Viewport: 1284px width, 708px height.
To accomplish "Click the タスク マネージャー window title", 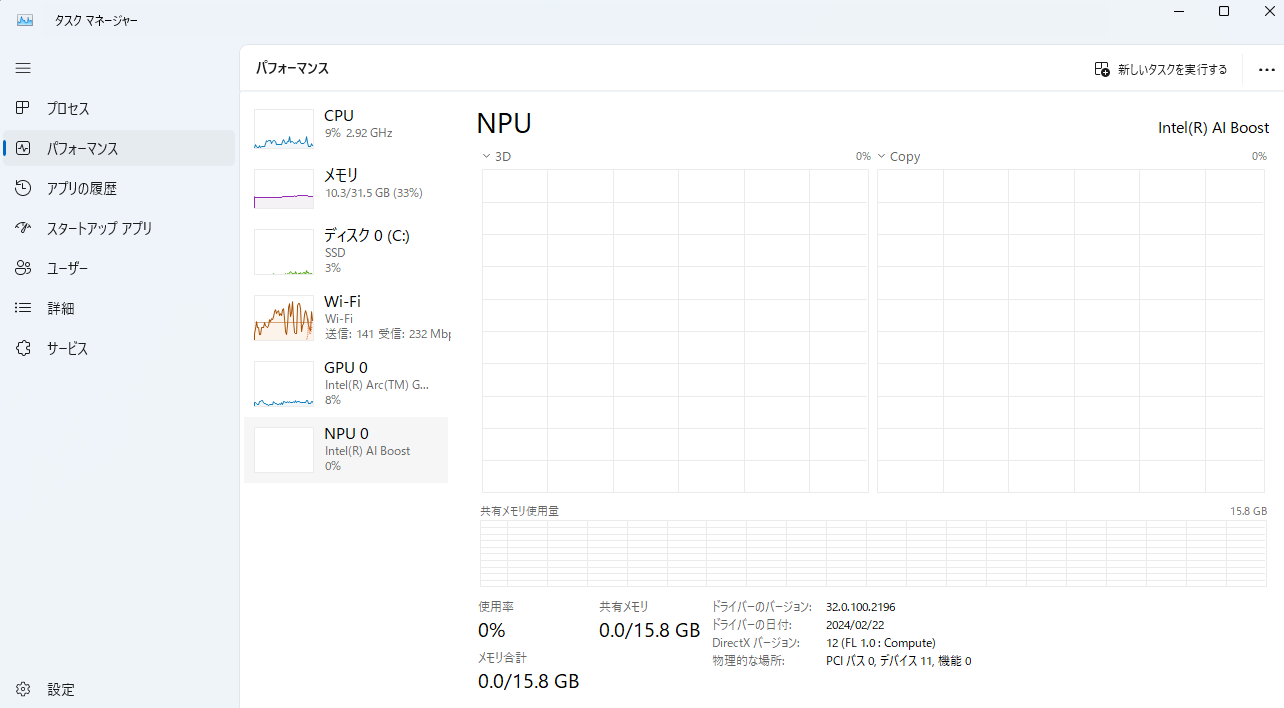I will click(x=96, y=20).
